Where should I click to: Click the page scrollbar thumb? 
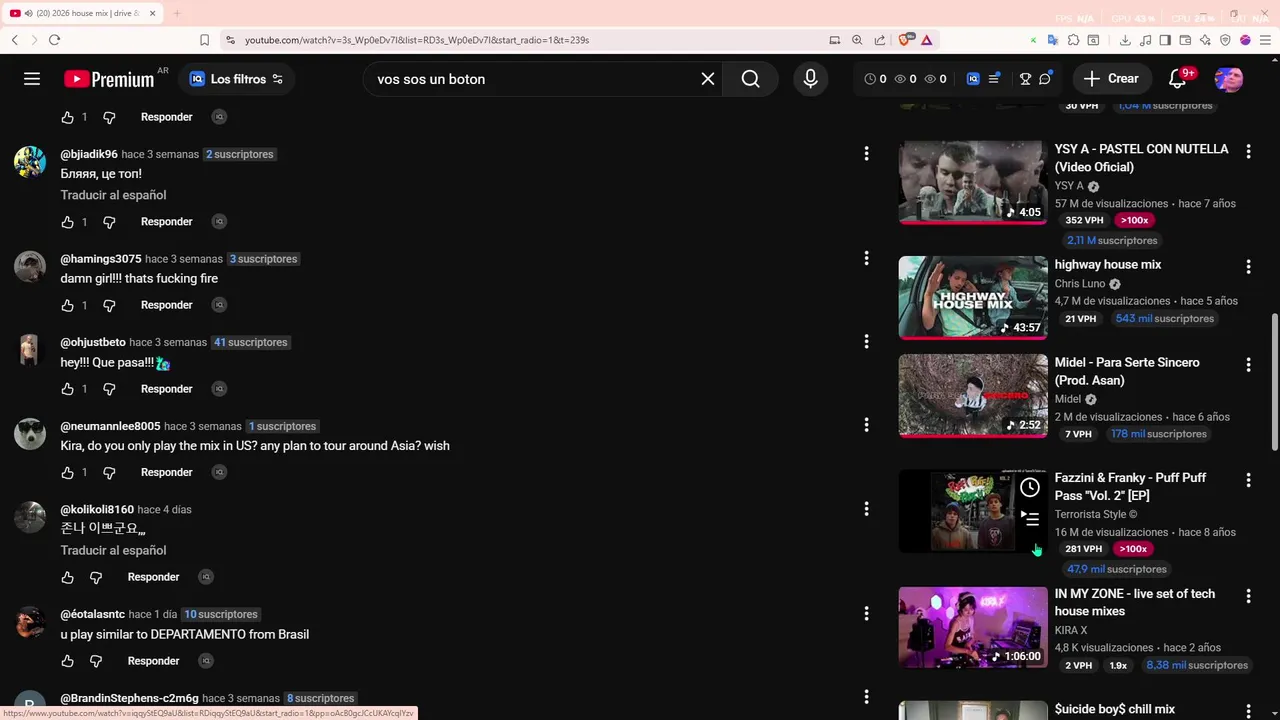click(1274, 382)
